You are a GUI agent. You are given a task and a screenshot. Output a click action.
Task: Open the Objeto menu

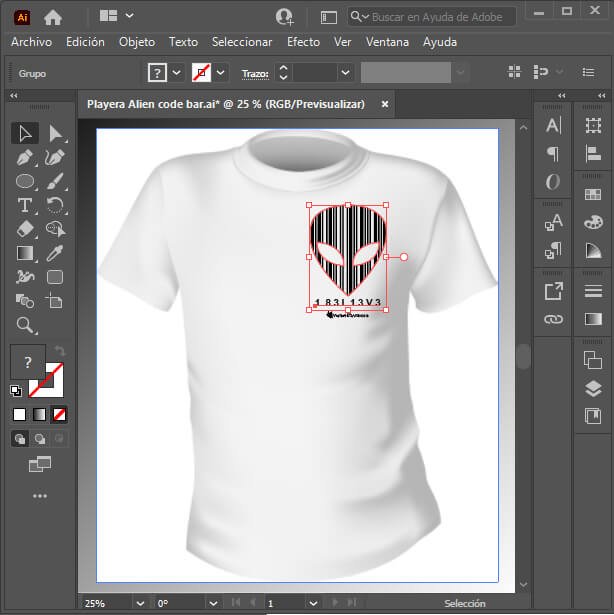coord(137,42)
